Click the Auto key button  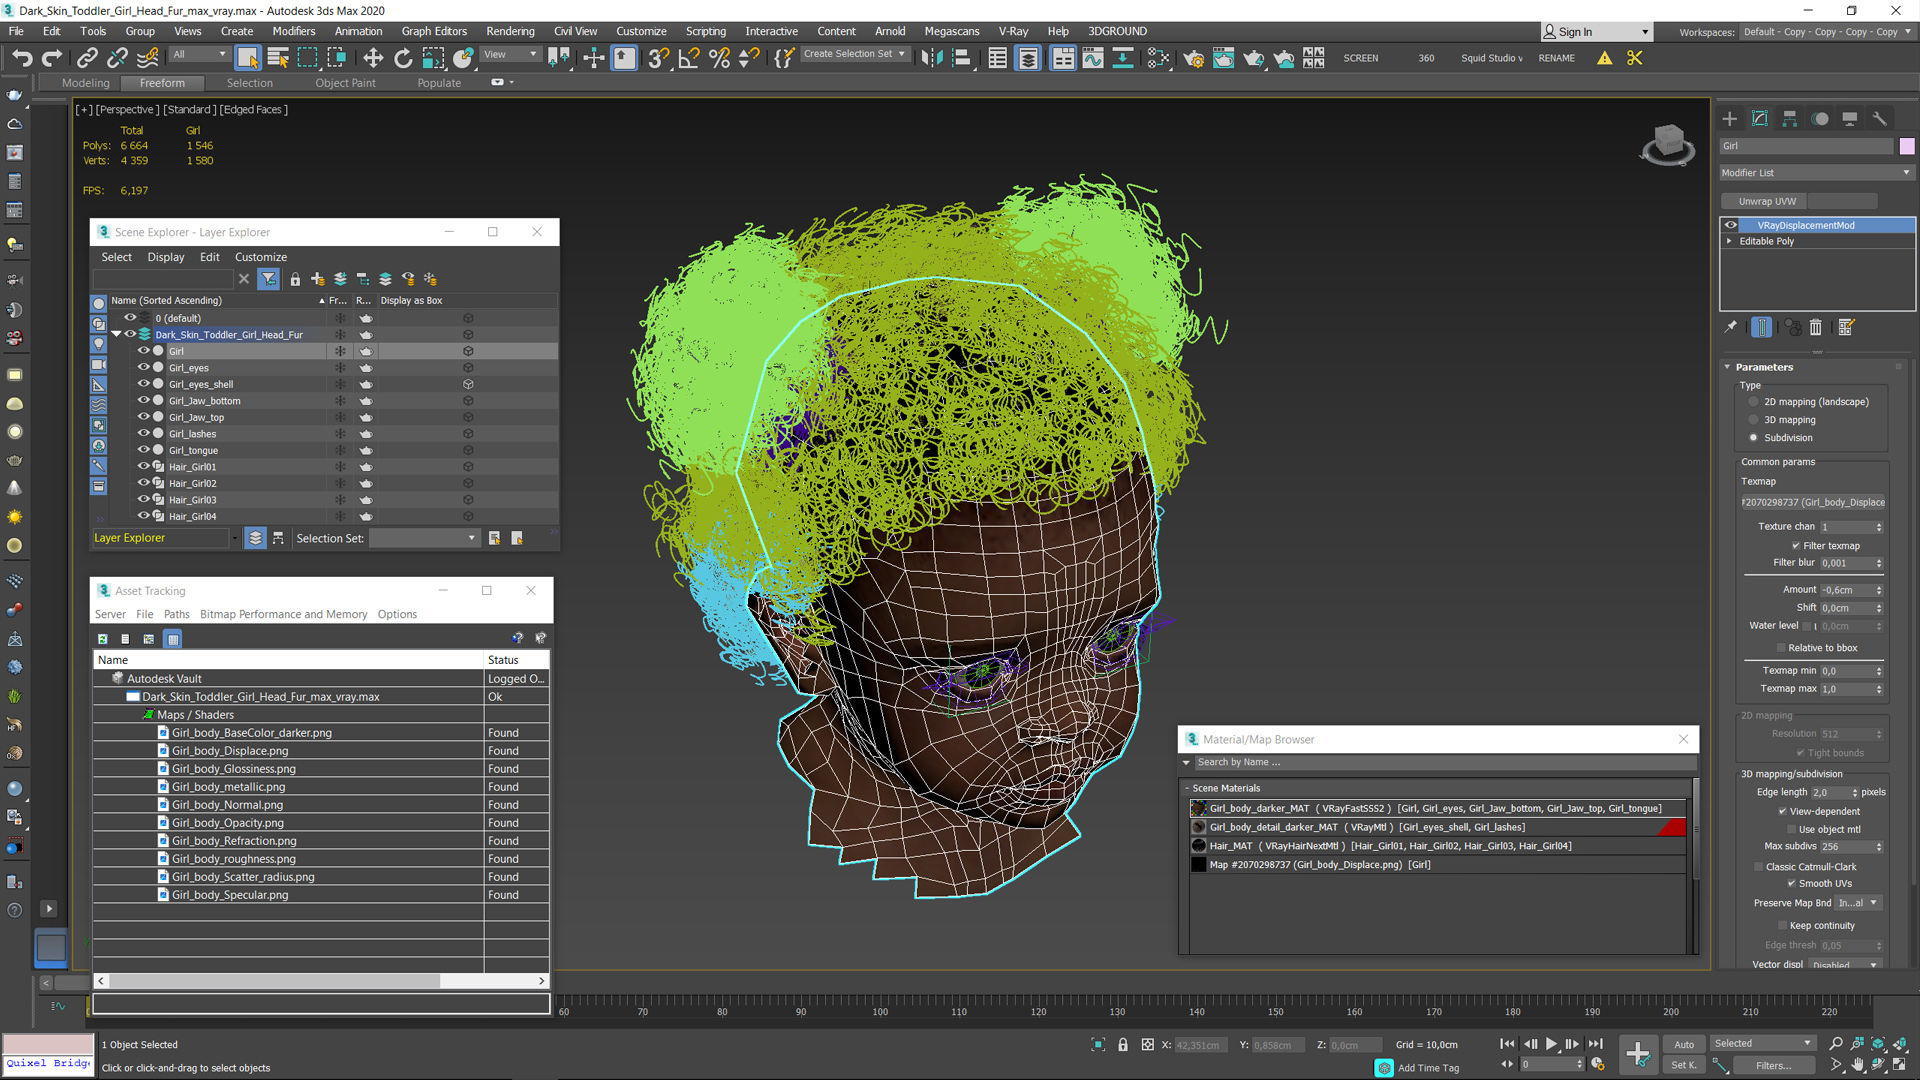[x=1685, y=1044]
